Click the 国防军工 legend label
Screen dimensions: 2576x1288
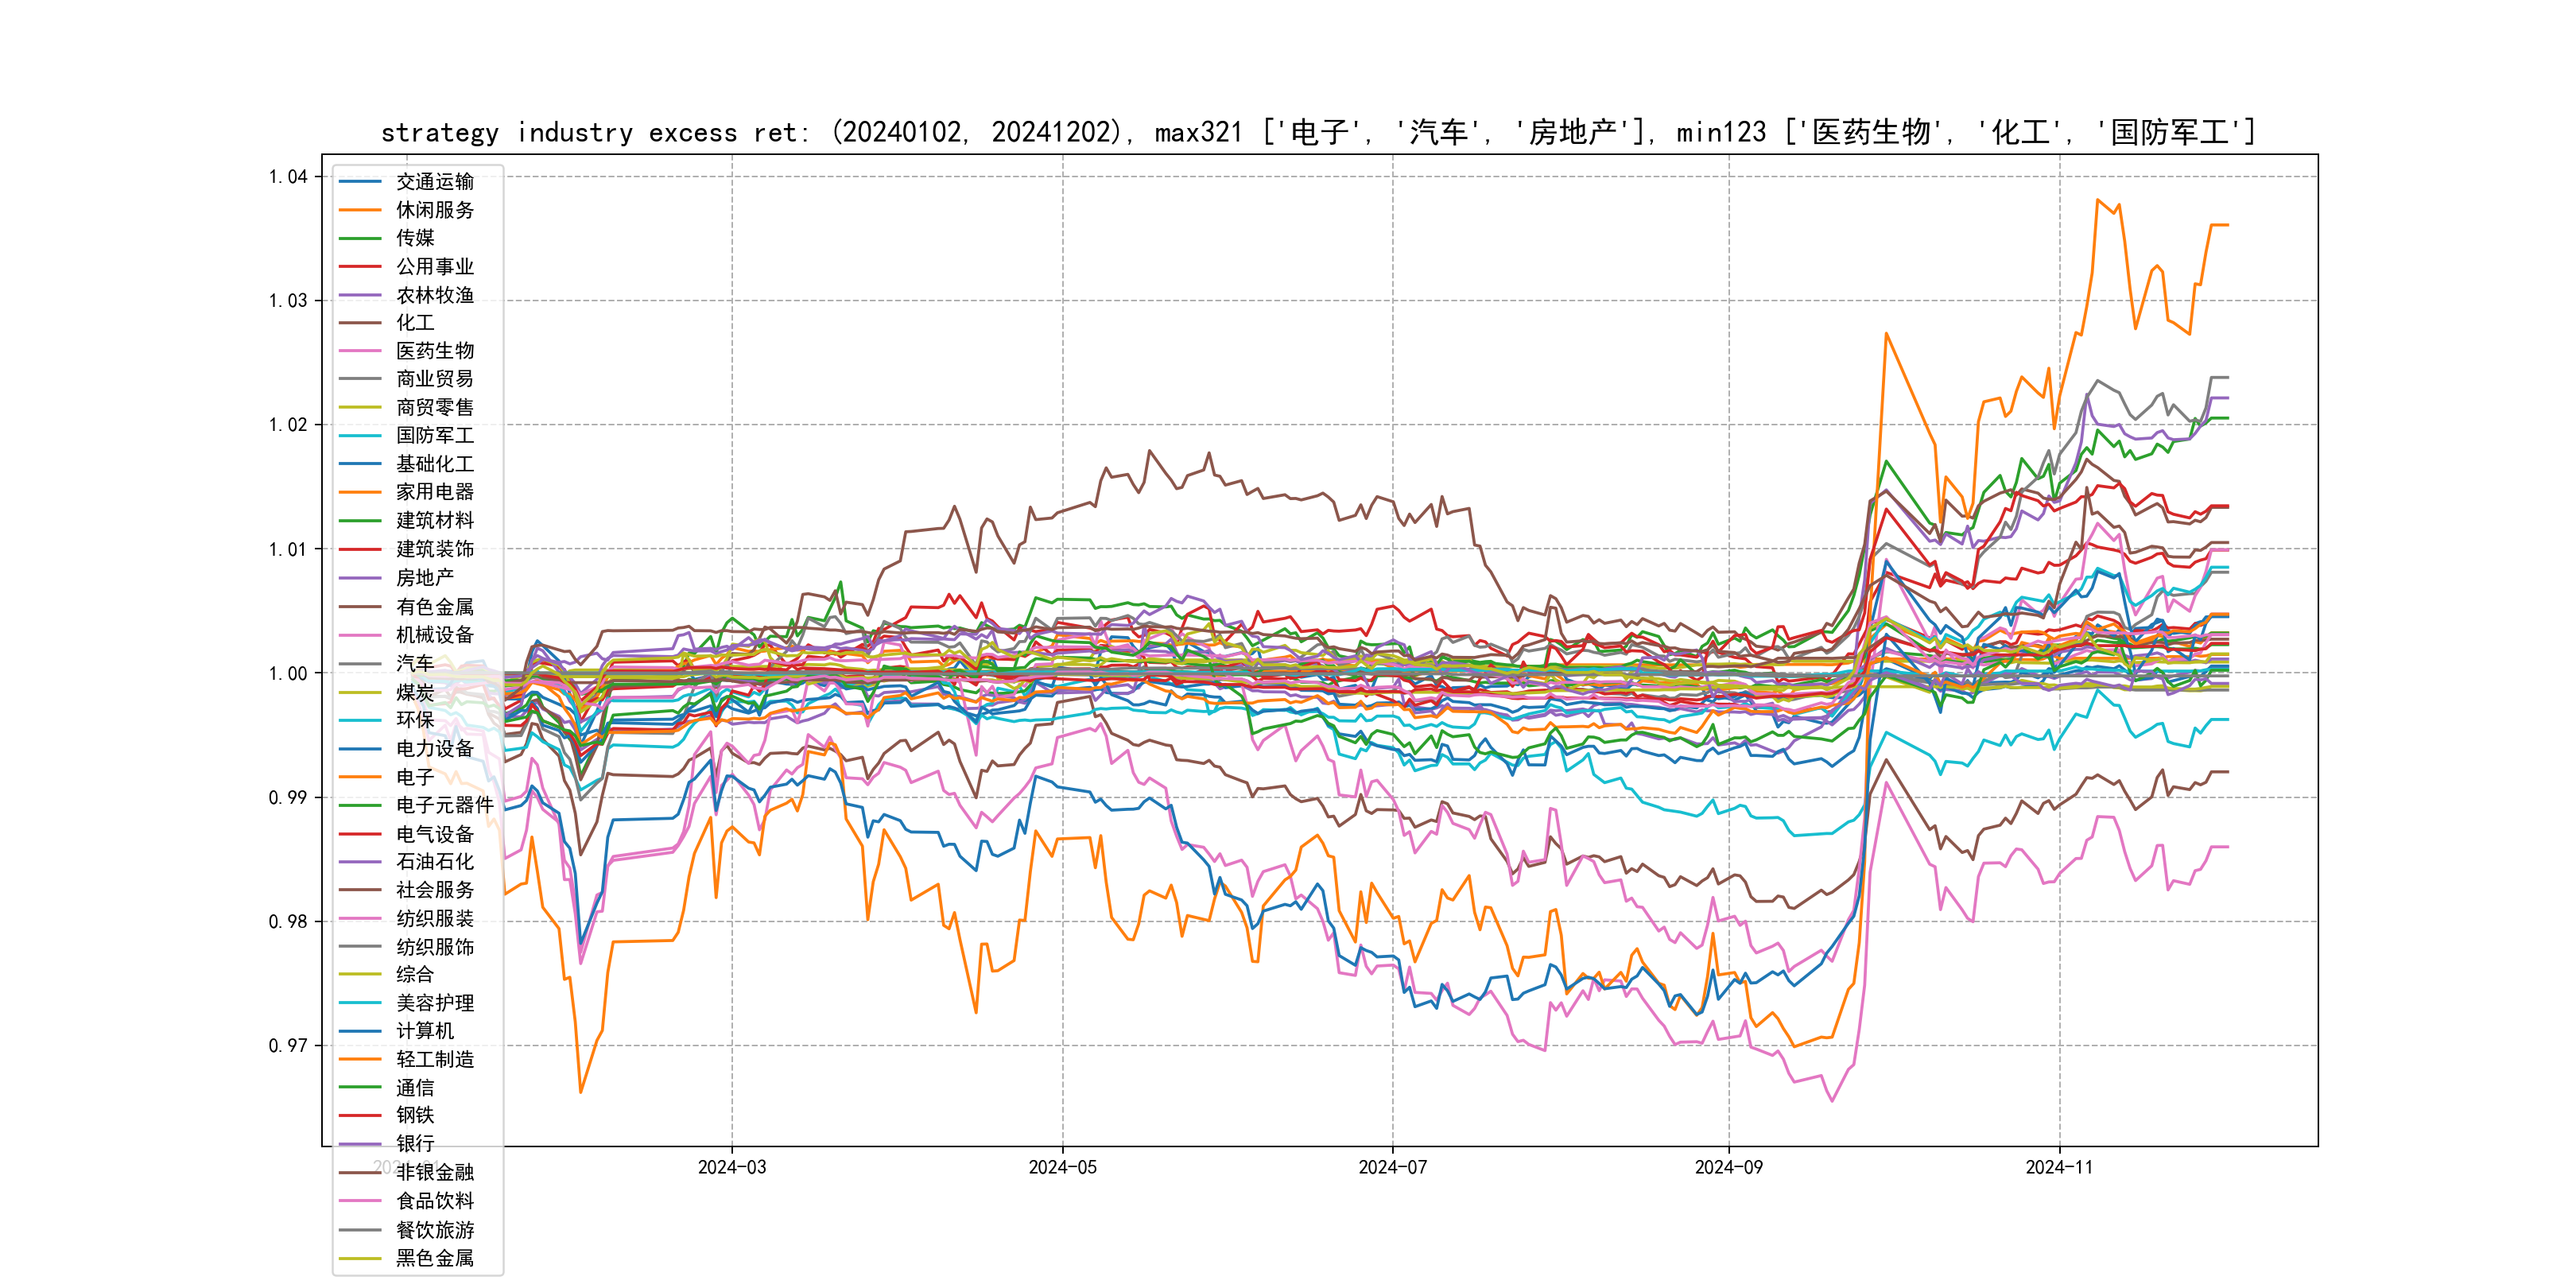tap(434, 435)
